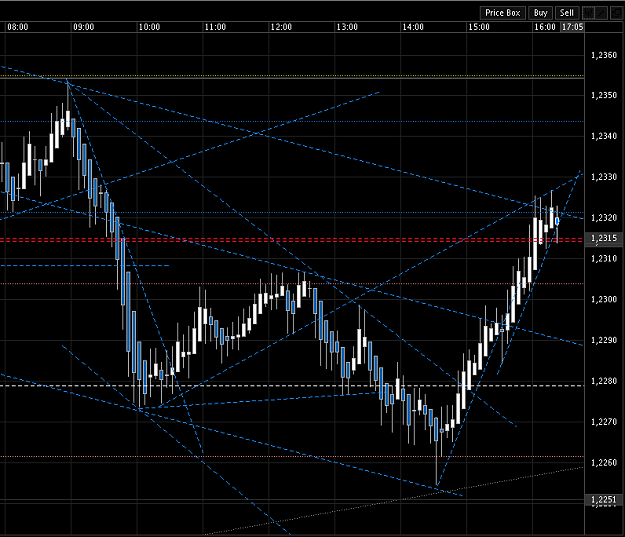Click the 14:00 time axis label
Image resolution: width=625 pixels, height=537 pixels.
tap(413, 27)
